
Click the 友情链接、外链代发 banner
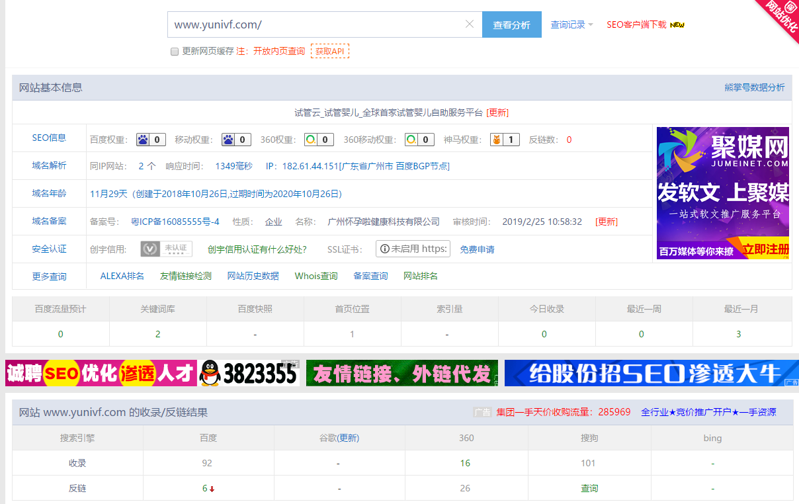402,373
